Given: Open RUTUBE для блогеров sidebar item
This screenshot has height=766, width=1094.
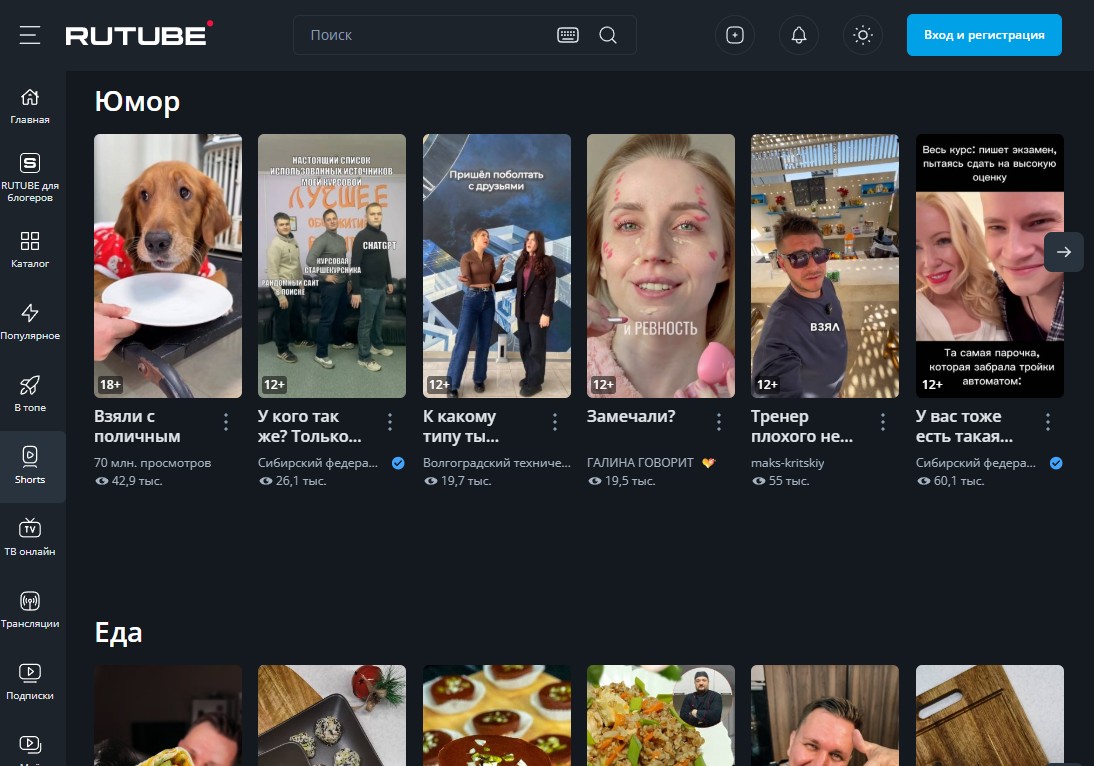Looking at the screenshot, I should click(x=30, y=177).
